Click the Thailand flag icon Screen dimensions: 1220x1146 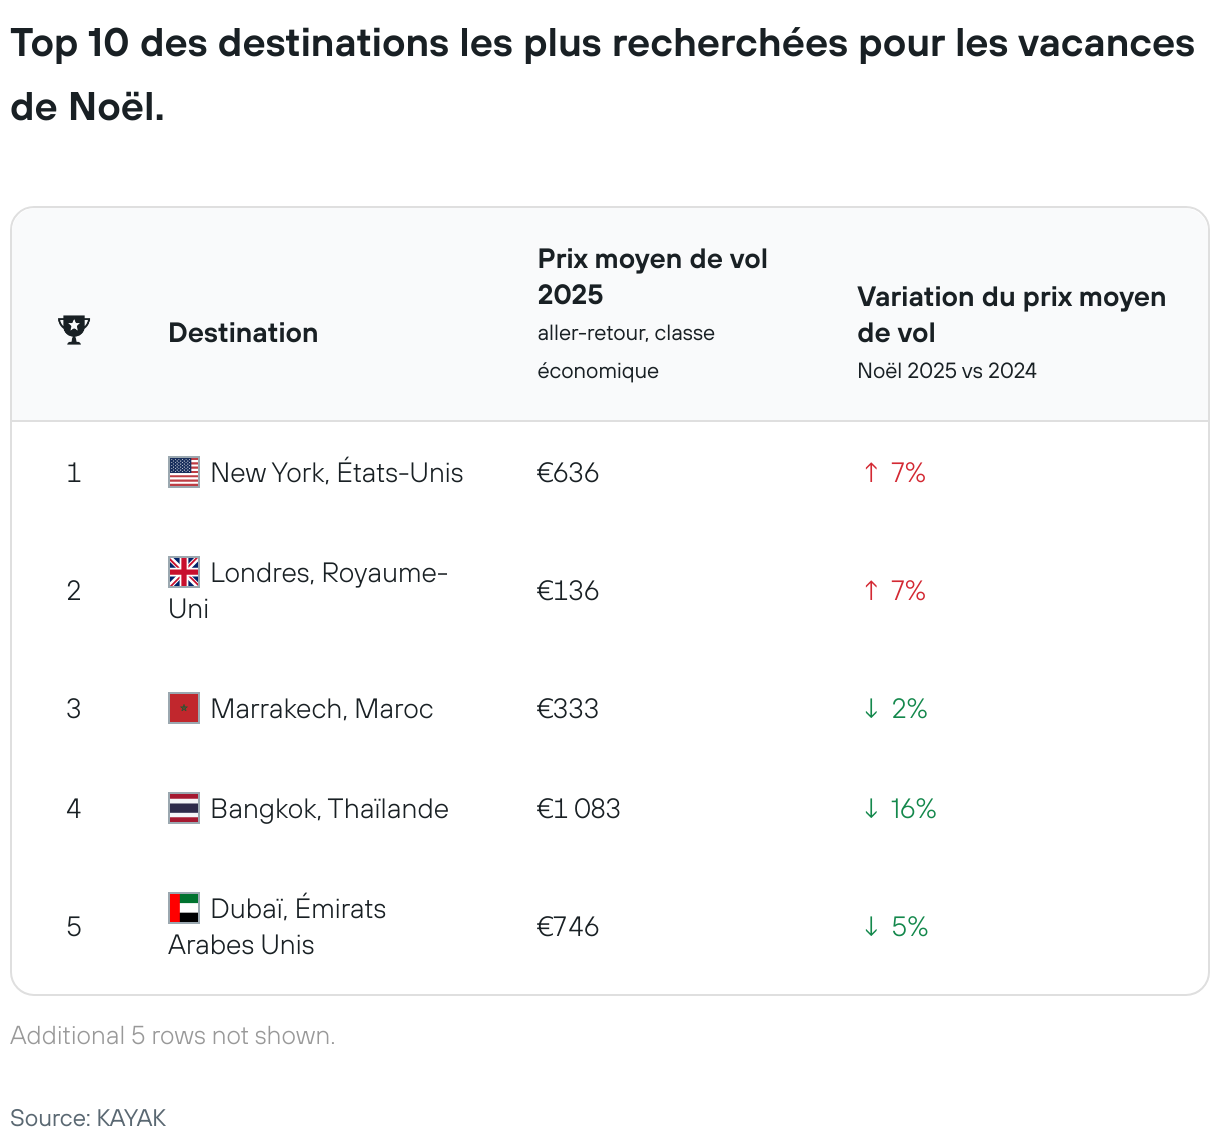click(x=184, y=808)
